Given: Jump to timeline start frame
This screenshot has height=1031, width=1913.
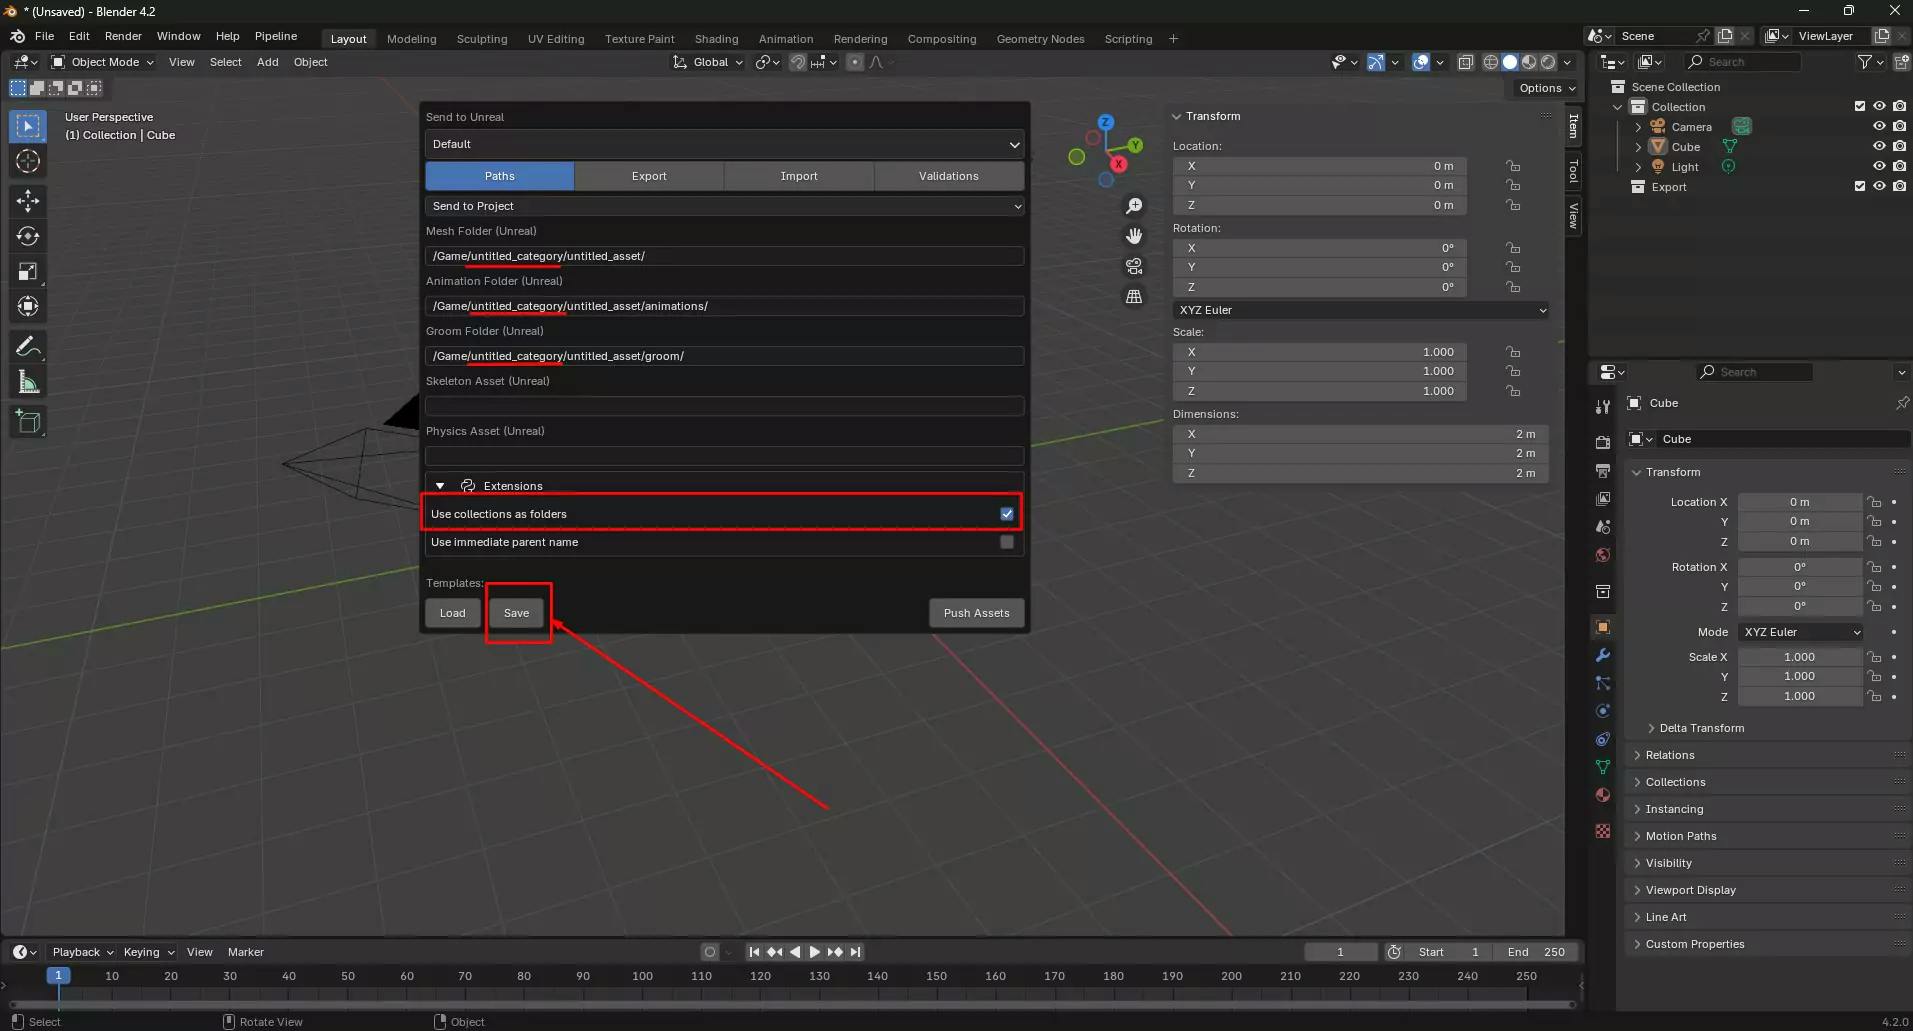Looking at the screenshot, I should pyautogui.click(x=754, y=952).
